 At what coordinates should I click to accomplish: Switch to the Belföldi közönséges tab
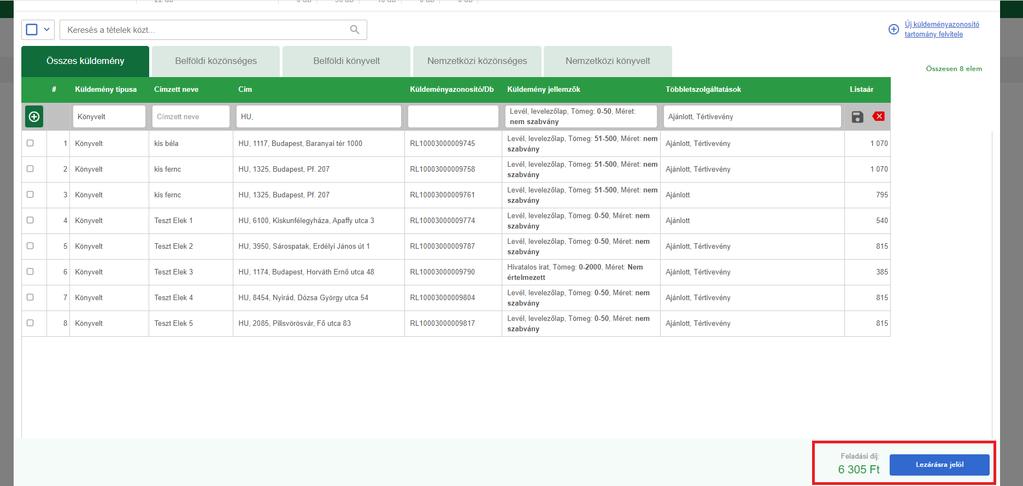pos(216,61)
